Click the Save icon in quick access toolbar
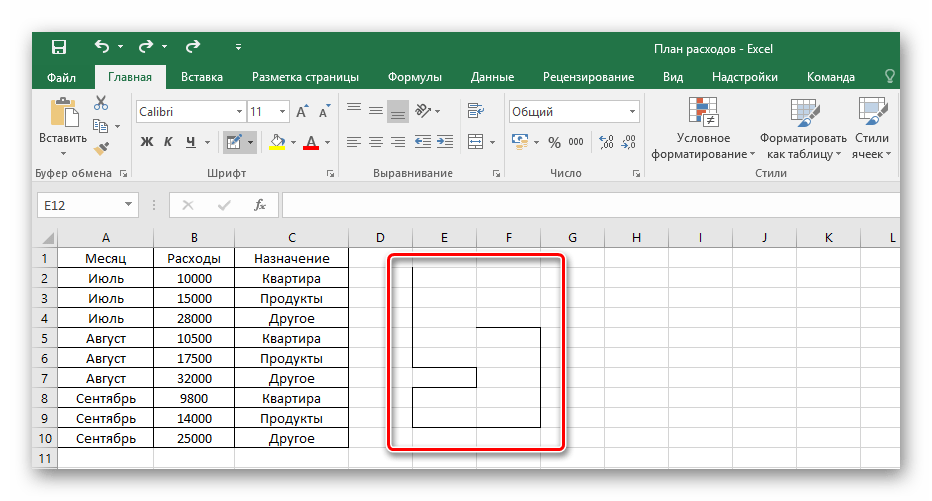Image resolution: width=932 pixels, height=501 pixels. [59, 47]
